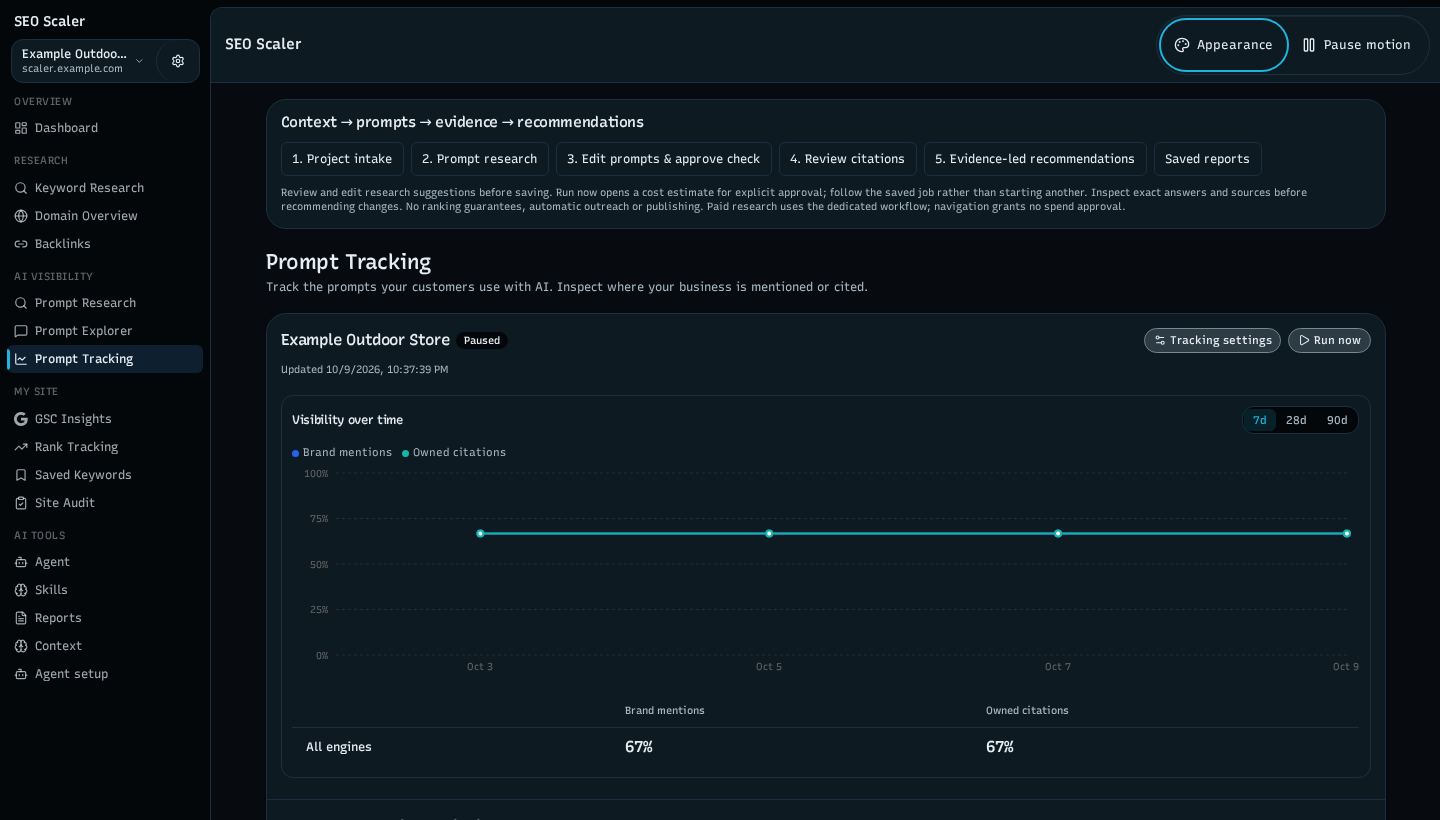Select the 7d time range
This screenshot has width=1440, height=820.
tap(1259, 420)
